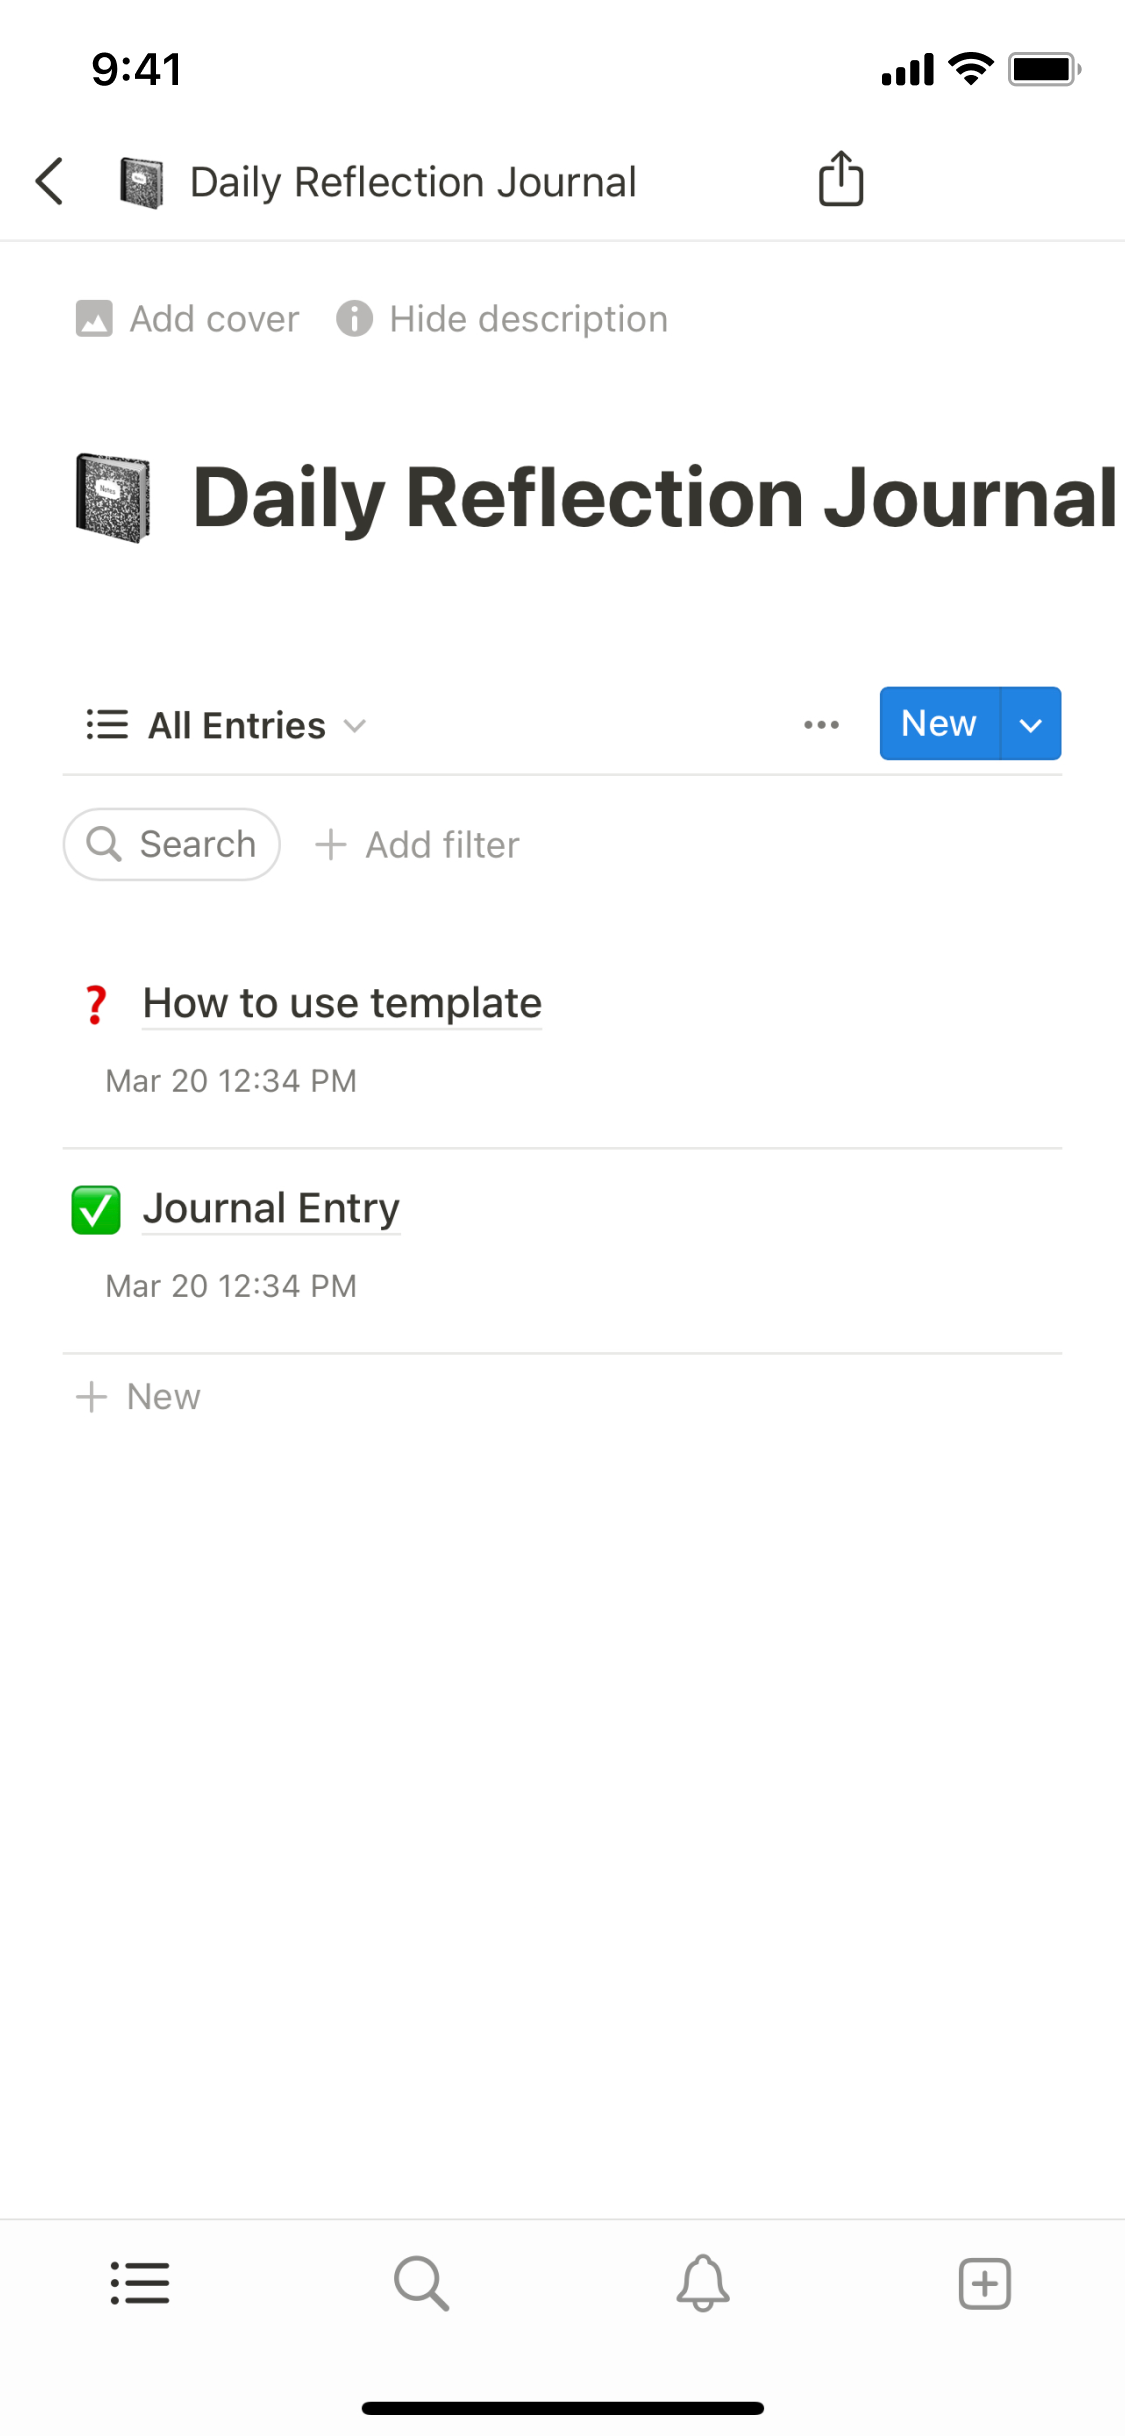Tap the back arrow in header
The height and width of the screenshot is (2436, 1125).
49,181
